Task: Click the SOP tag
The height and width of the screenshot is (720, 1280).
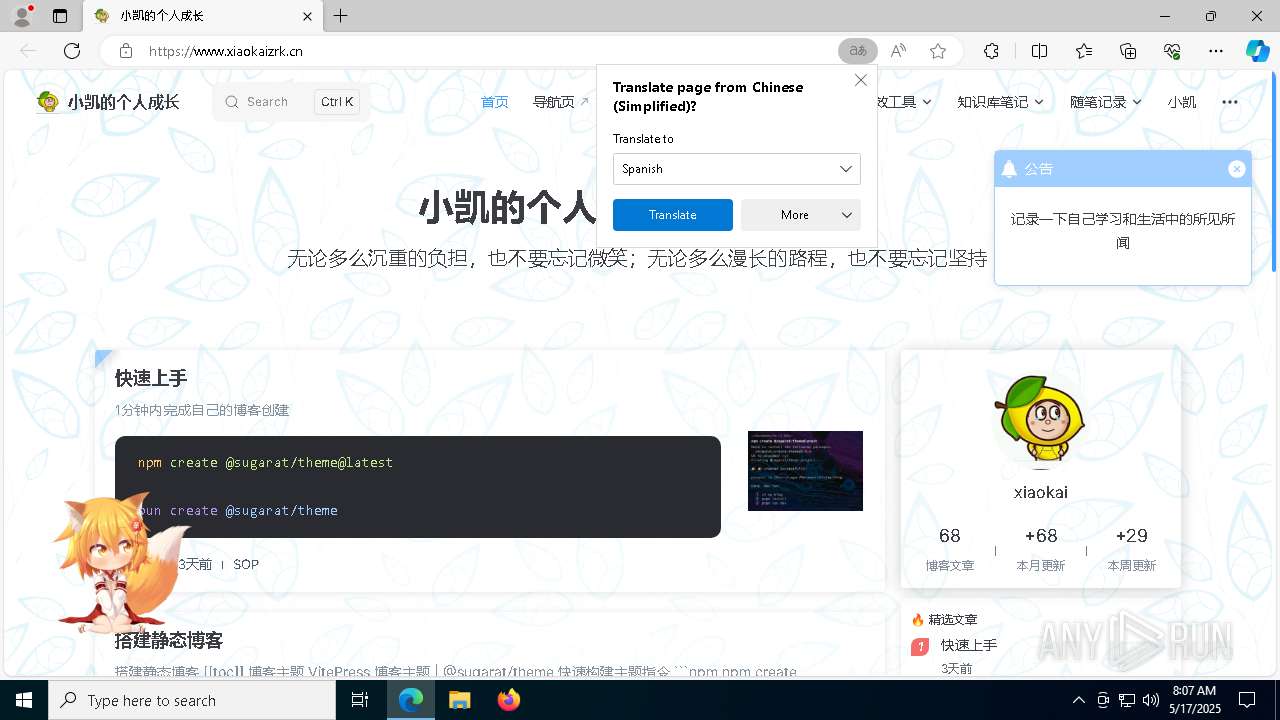Action: coord(246,564)
